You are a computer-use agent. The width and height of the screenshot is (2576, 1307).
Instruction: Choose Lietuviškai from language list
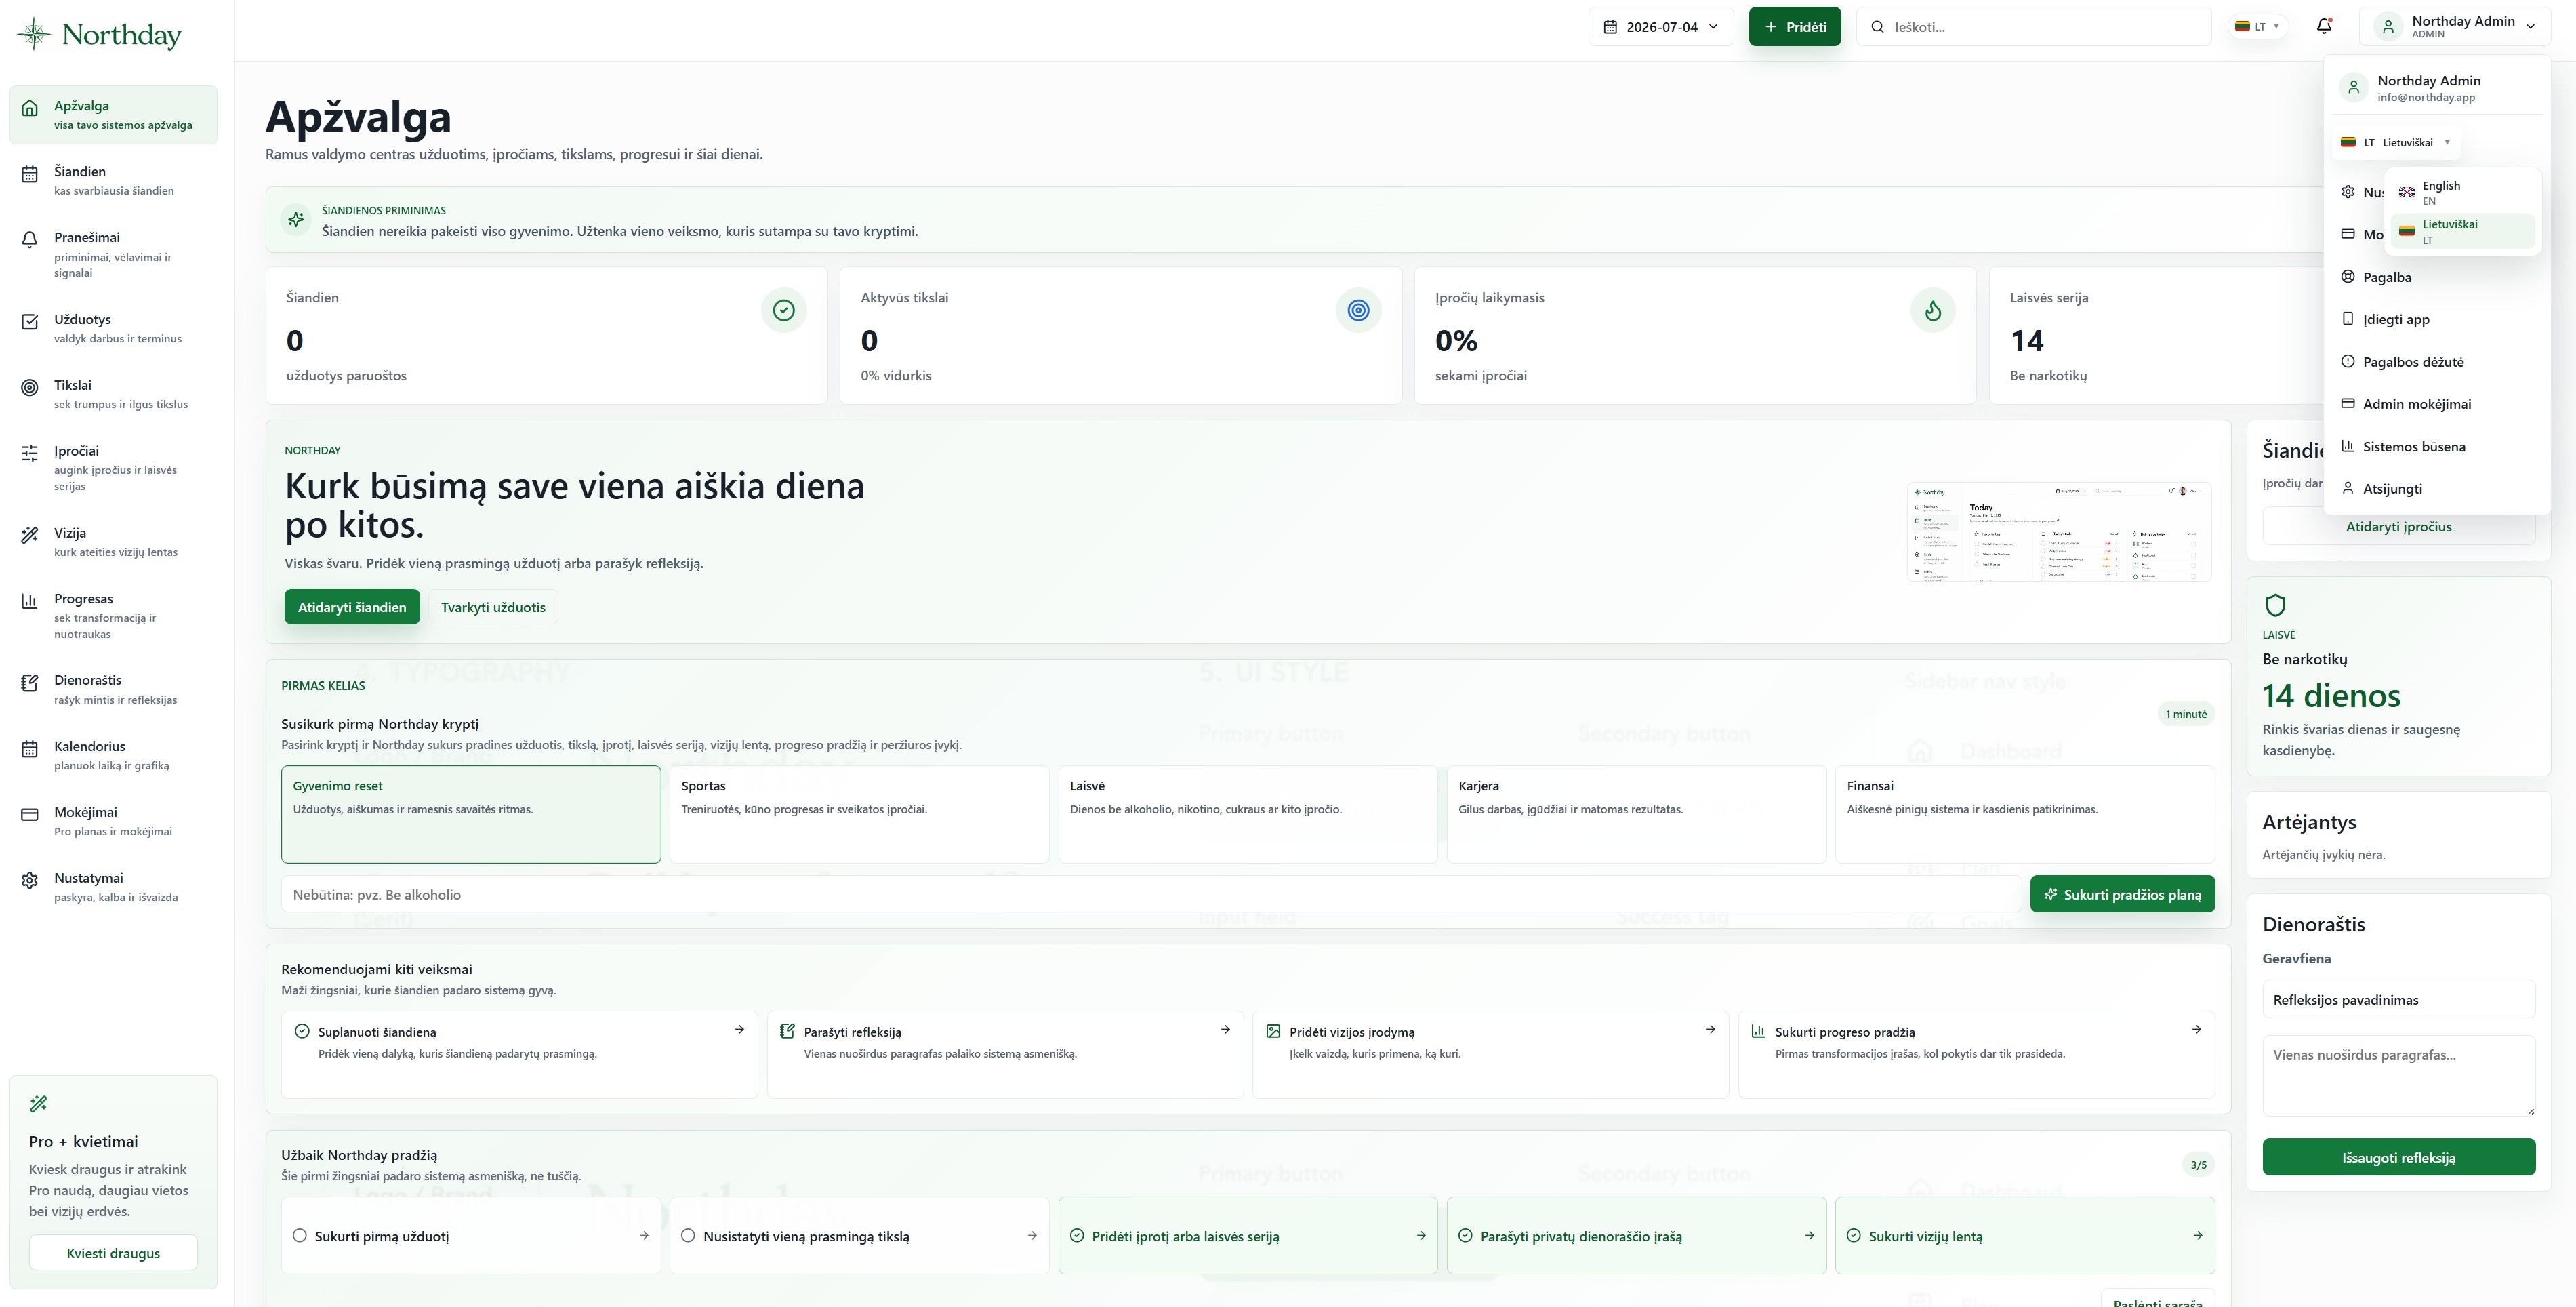click(x=2462, y=231)
